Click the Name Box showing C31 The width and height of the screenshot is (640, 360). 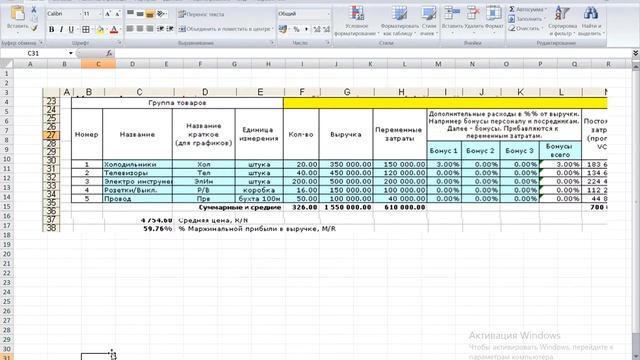[x=34, y=53]
